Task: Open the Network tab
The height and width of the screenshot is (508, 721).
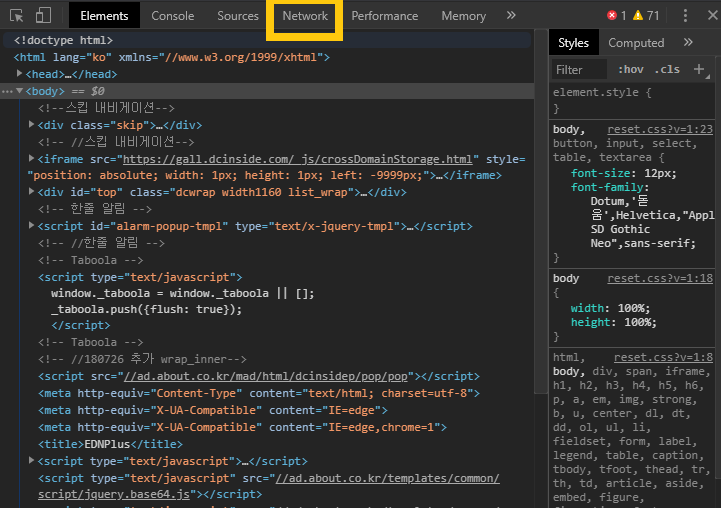Action: [x=305, y=16]
